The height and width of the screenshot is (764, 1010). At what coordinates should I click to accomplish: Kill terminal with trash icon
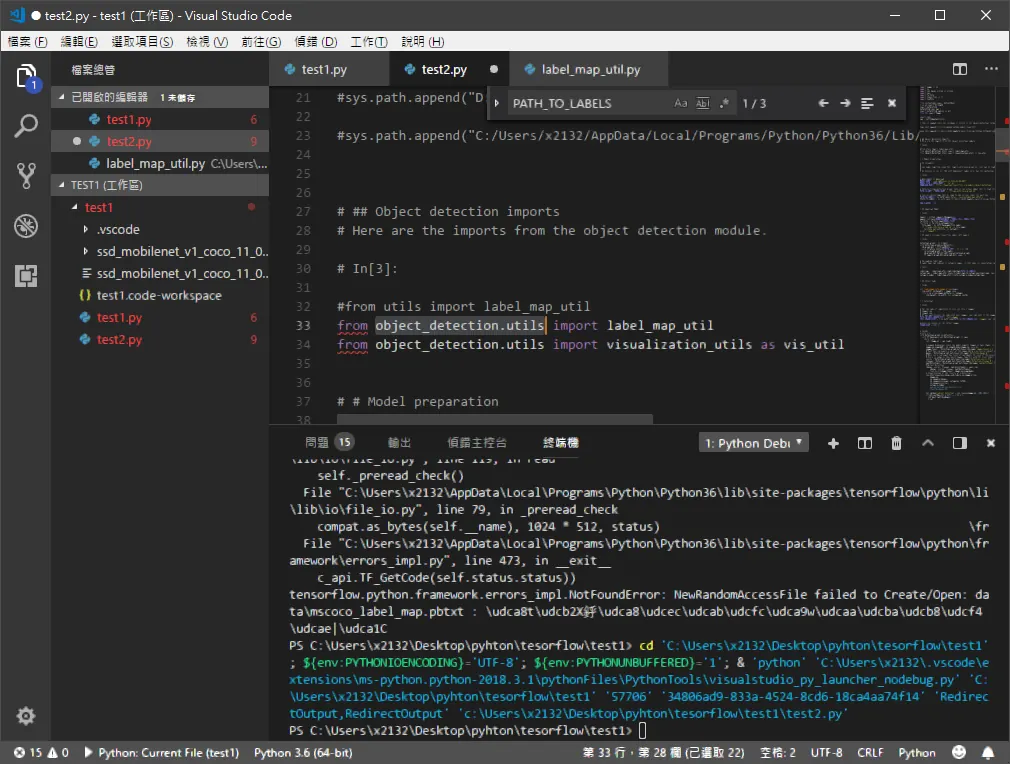pyautogui.click(x=896, y=443)
